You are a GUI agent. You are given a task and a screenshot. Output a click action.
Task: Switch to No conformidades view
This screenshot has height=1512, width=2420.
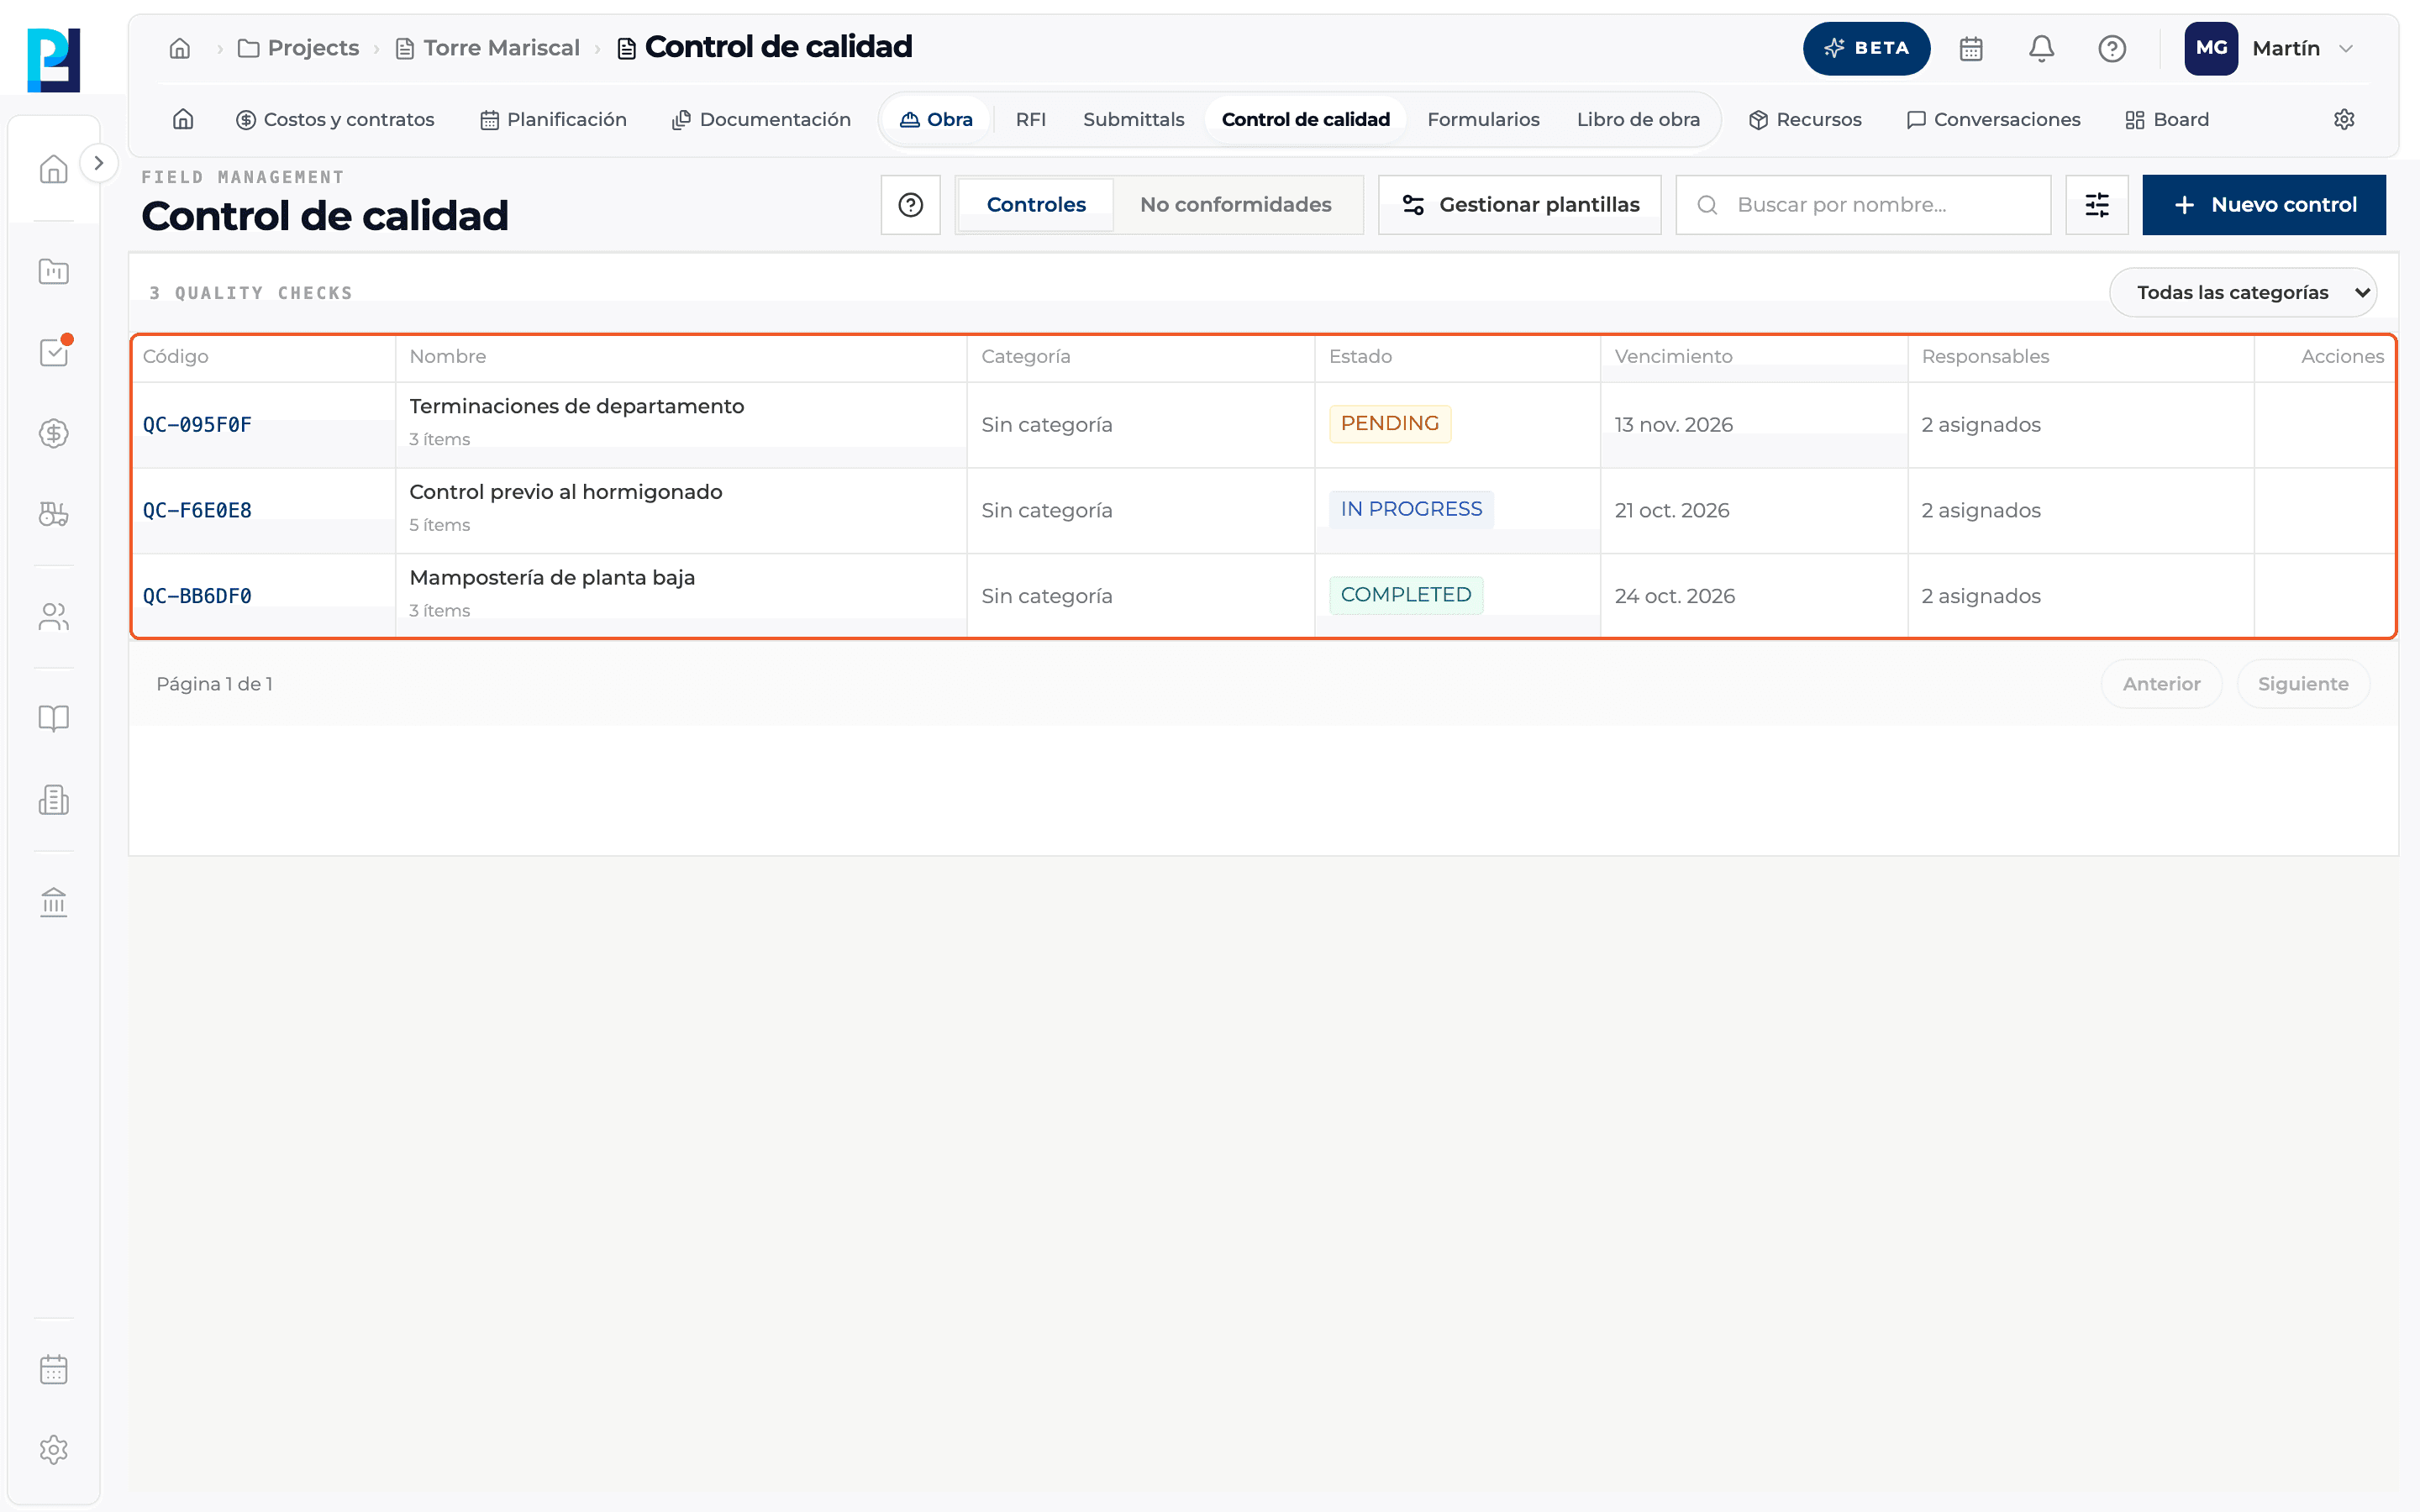(1235, 205)
